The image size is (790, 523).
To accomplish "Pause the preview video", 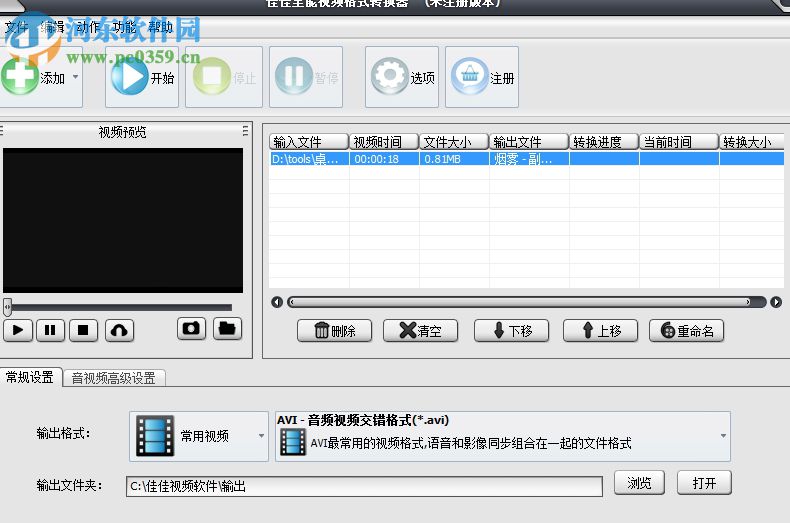I will (50, 331).
